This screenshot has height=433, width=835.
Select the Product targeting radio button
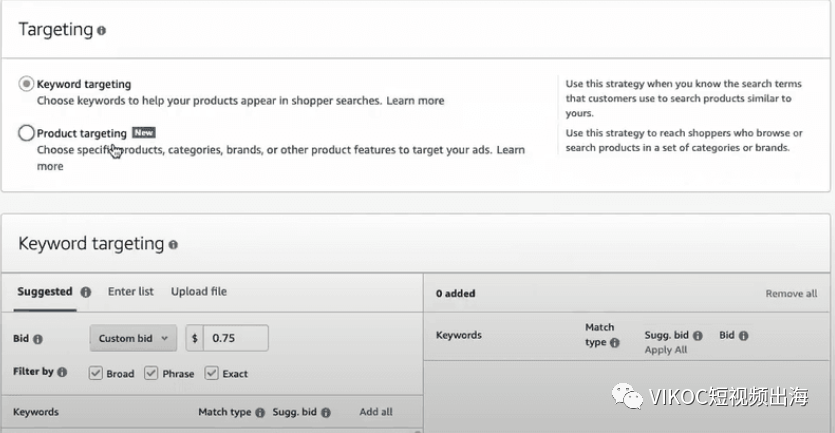point(26,133)
